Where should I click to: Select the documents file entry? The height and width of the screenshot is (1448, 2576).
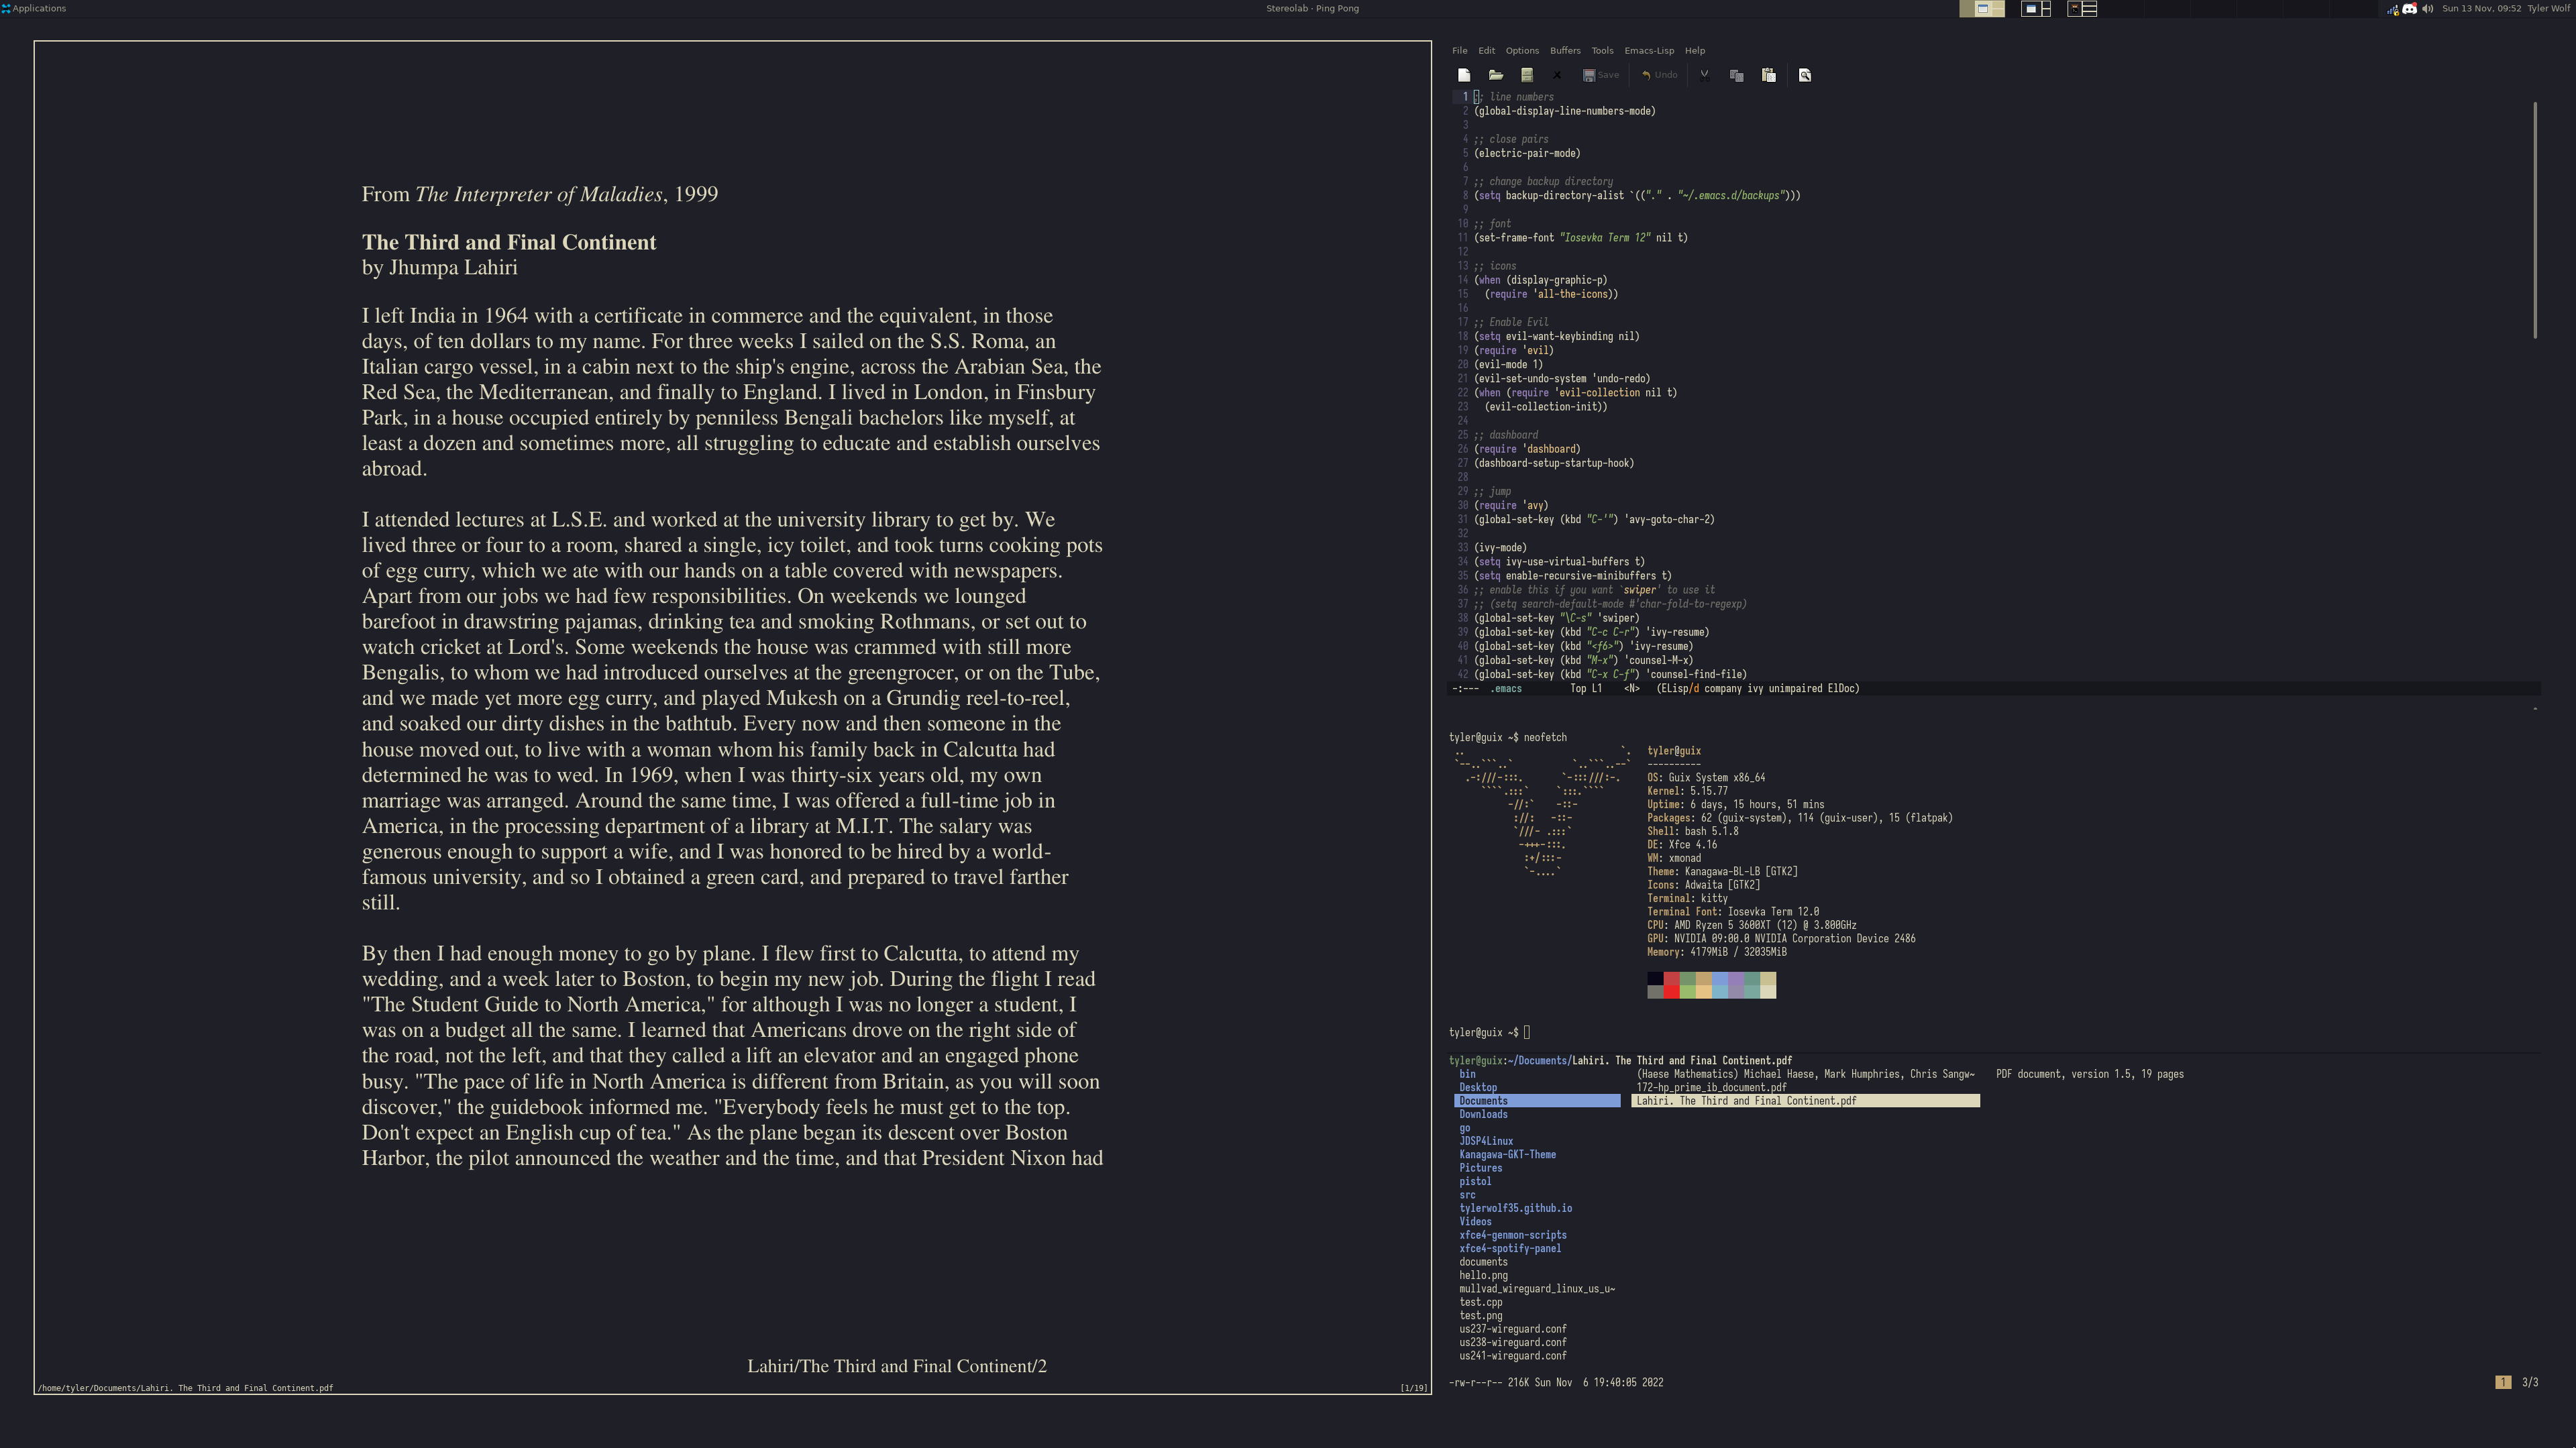coord(1483,1262)
